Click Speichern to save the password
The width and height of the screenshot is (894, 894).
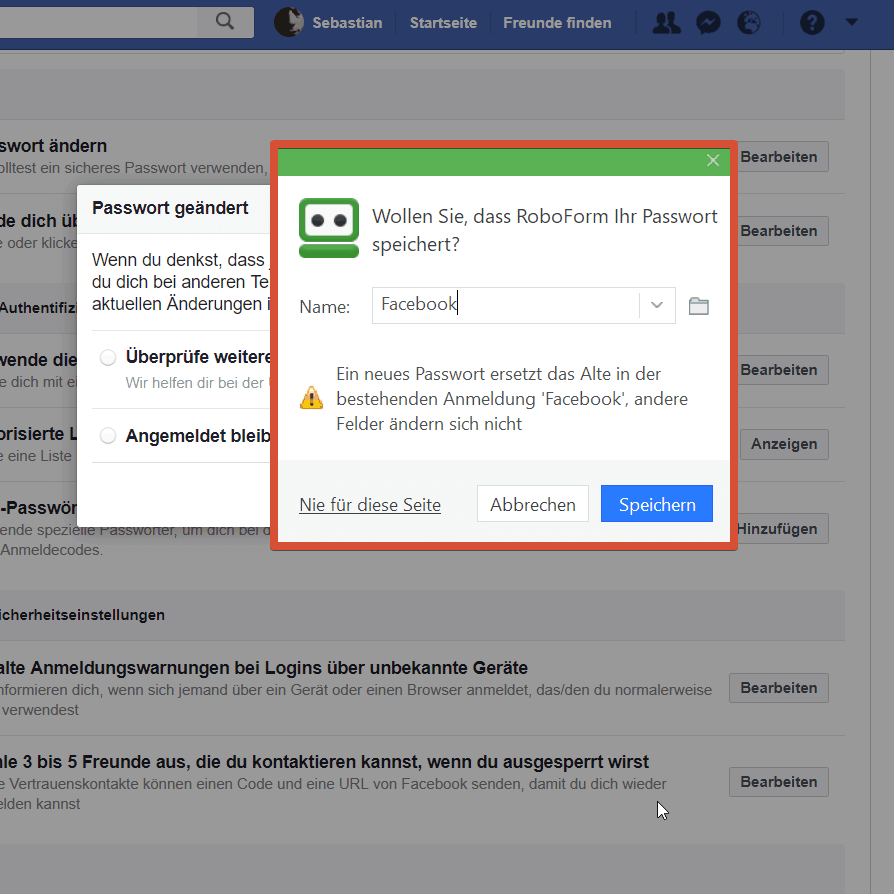click(x=657, y=503)
